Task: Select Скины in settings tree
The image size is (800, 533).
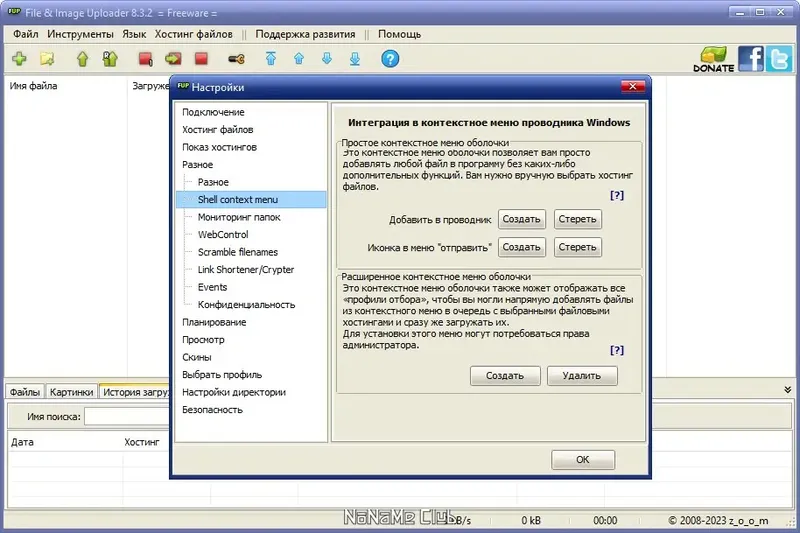Action: coord(196,357)
